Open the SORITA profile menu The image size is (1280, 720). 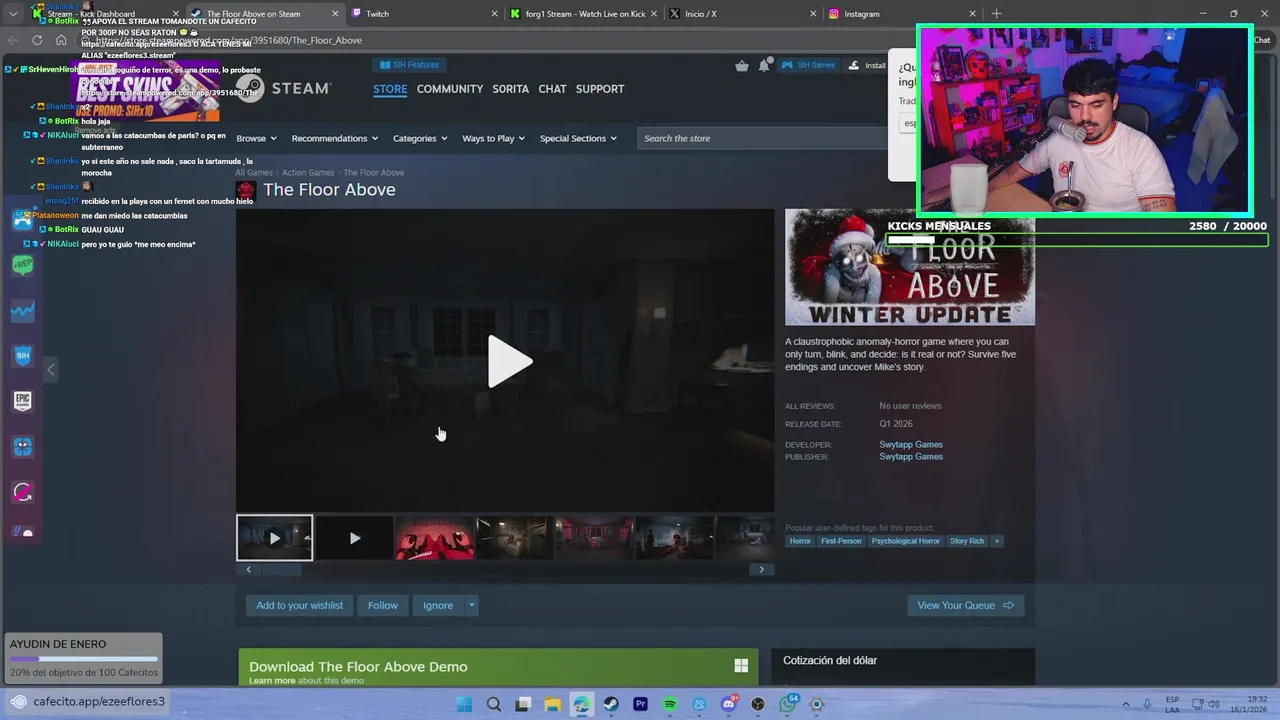pos(510,89)
